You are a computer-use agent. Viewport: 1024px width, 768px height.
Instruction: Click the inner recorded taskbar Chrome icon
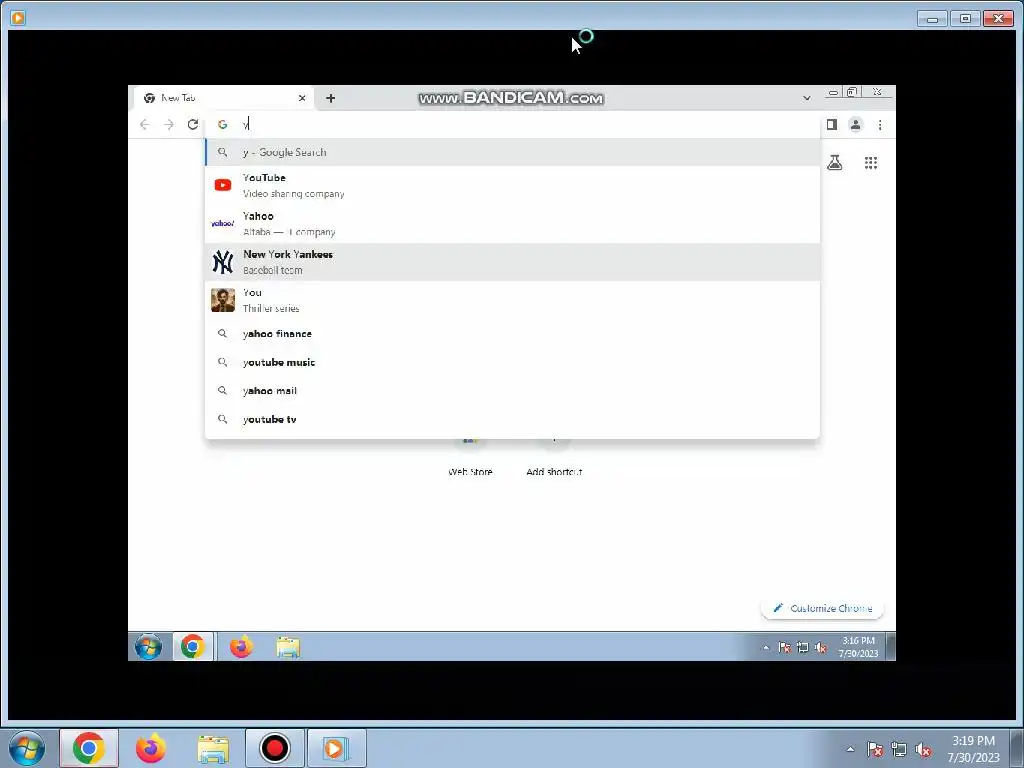[x=193, y=647]
